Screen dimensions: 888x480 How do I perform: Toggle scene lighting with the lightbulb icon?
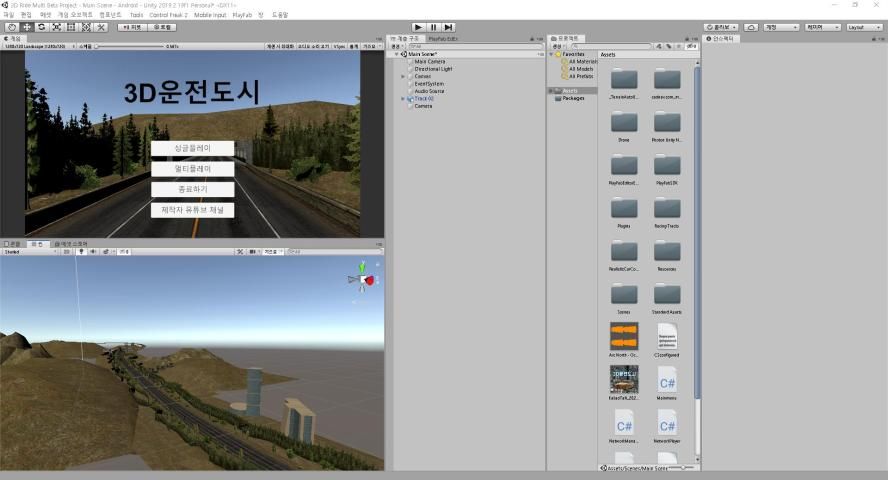pos(81,252)
